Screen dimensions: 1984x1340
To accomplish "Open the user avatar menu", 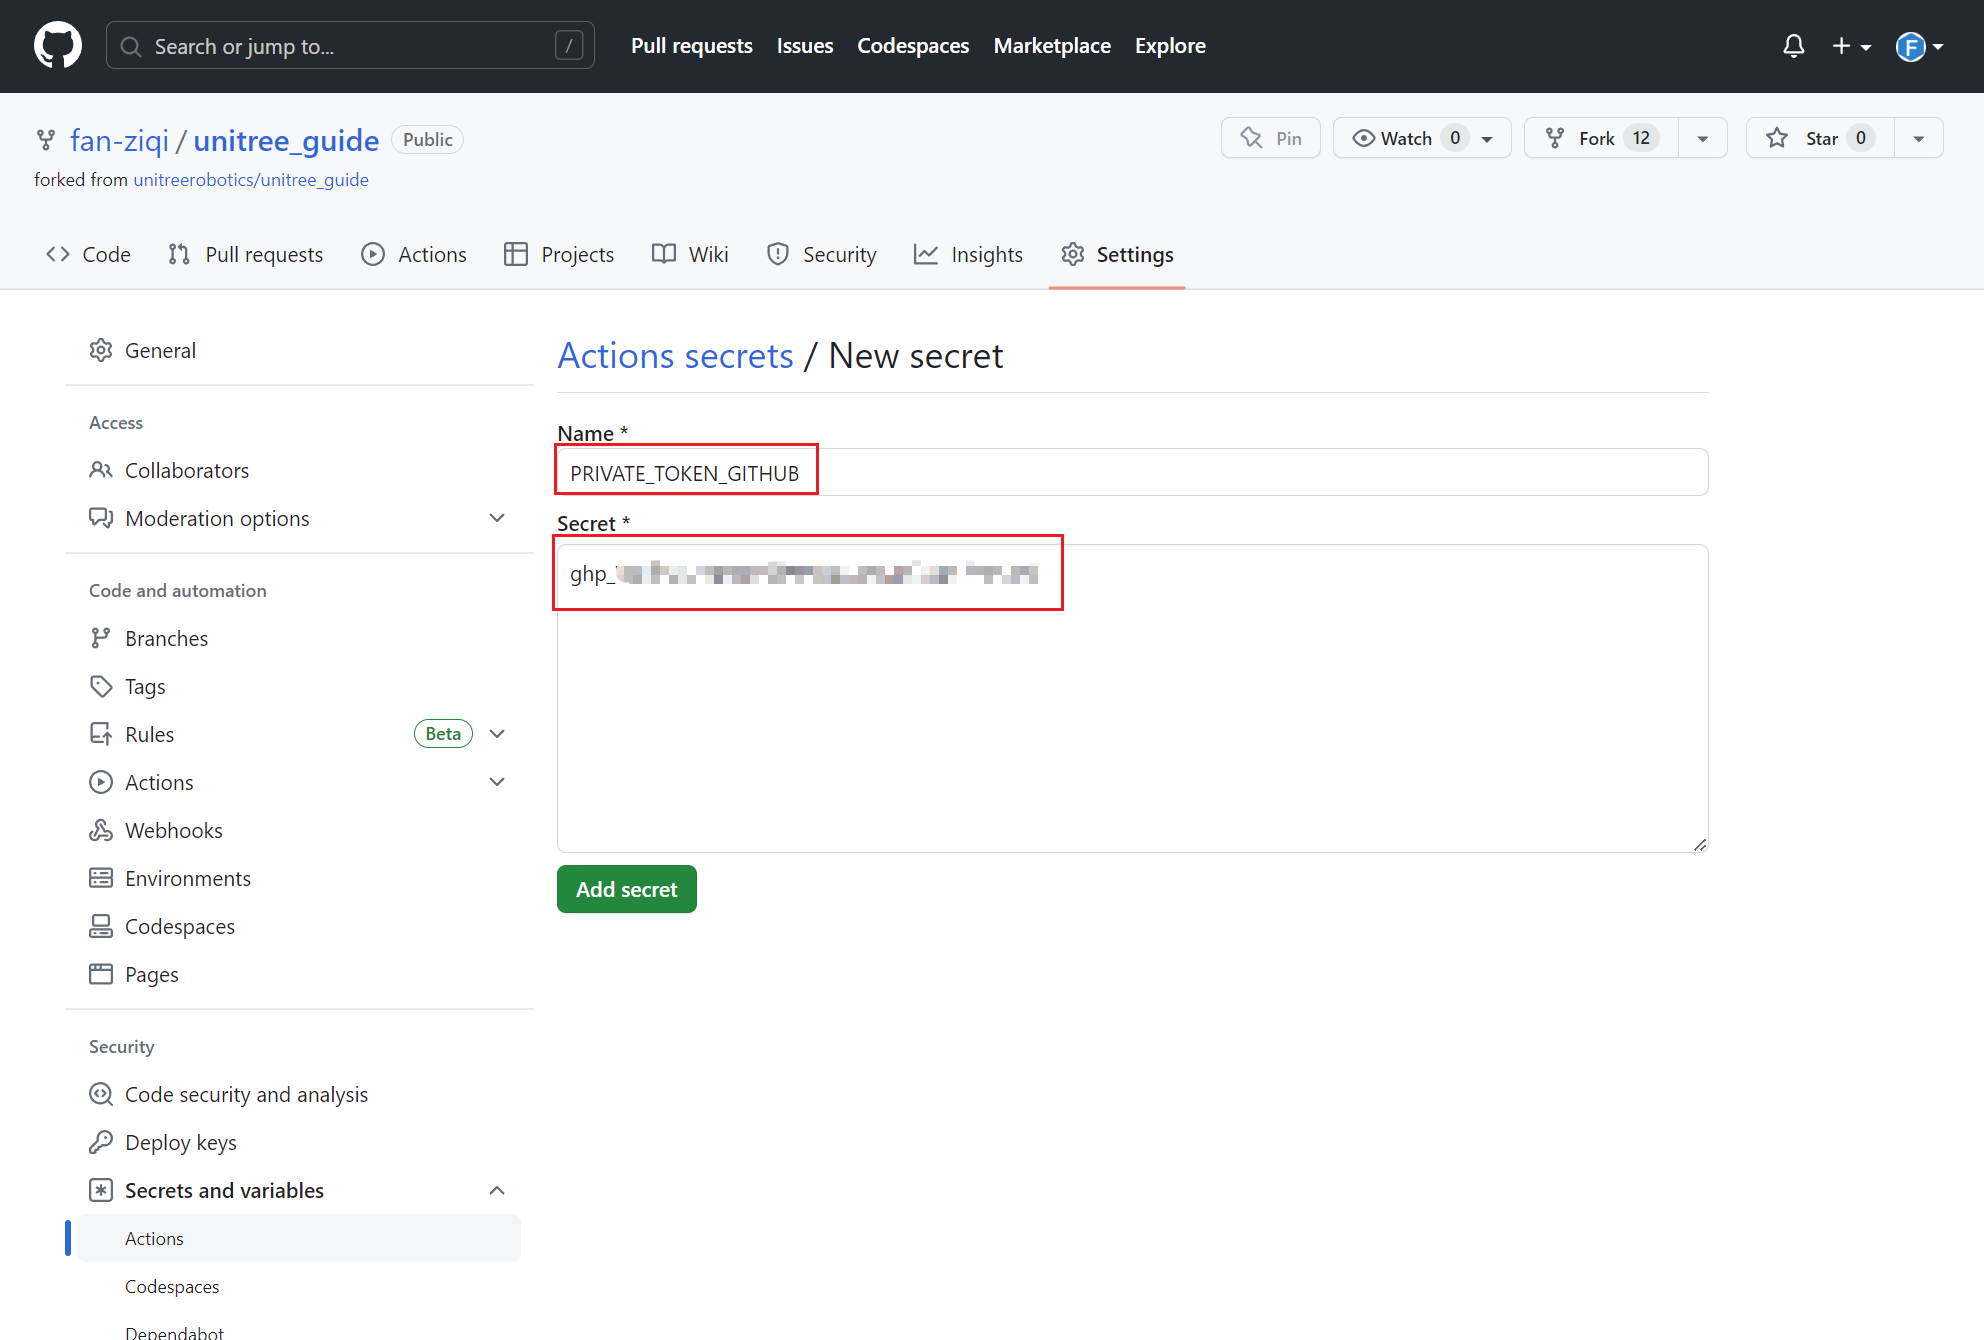I will click(1919, 46).
